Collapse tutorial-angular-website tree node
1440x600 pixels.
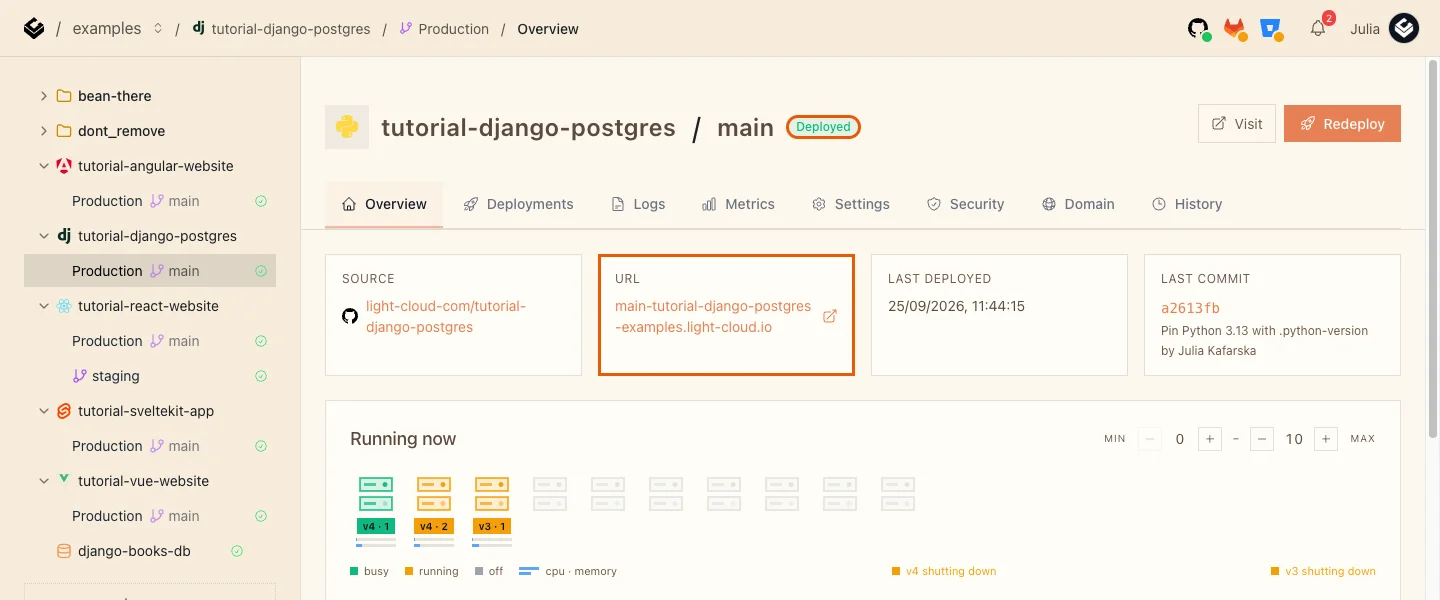click(x=43, y=166)
